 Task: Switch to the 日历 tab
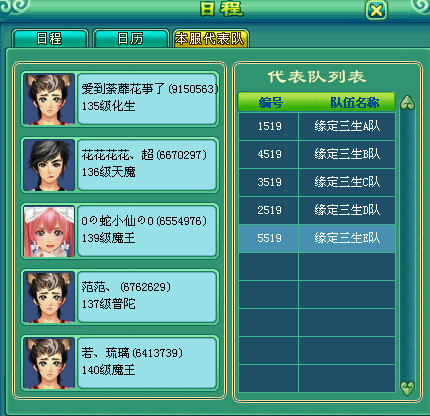130,39
